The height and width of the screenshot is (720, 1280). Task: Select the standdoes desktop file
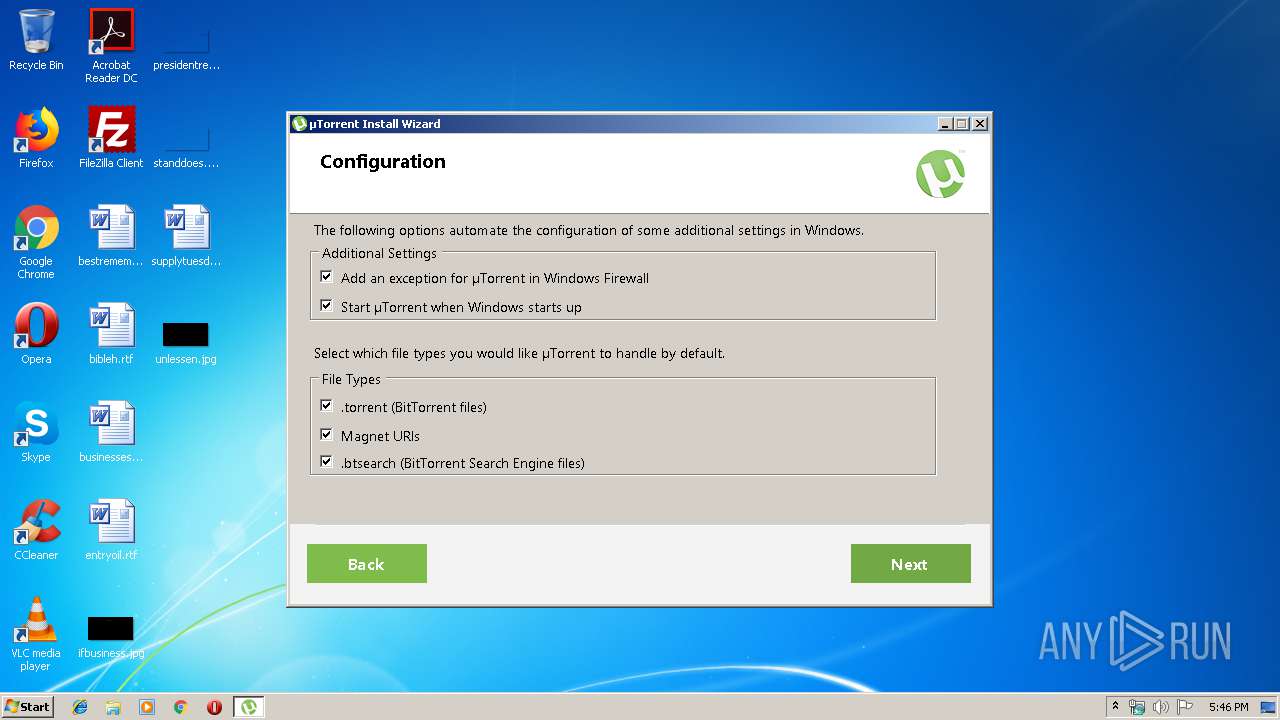tap(186, 145)
